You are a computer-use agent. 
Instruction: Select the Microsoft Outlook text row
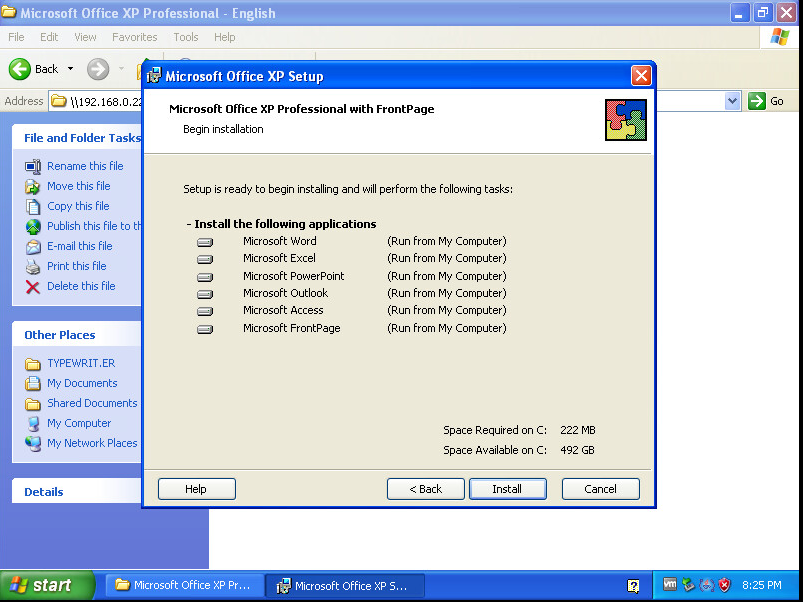tap(285, 293)
